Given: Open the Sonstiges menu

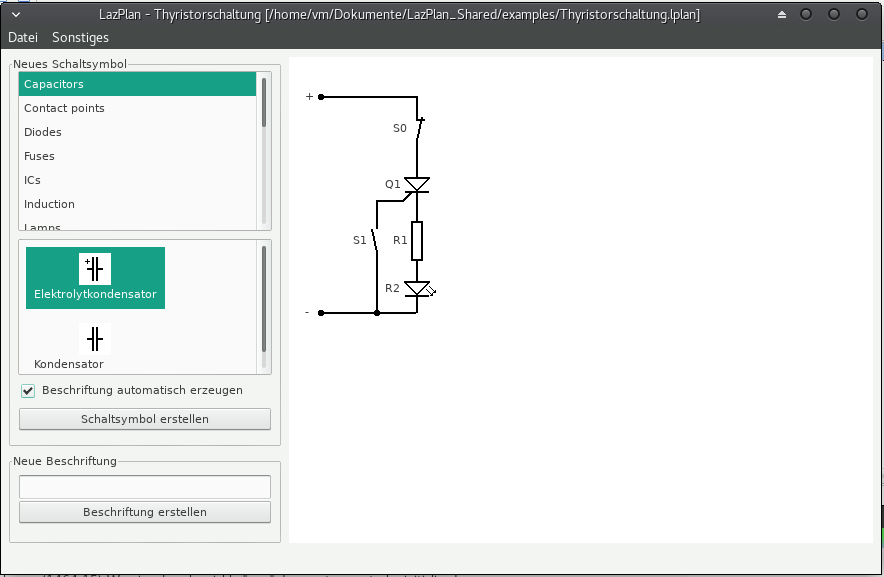Looking at the screenshot, I should click(x=80, y=37).
